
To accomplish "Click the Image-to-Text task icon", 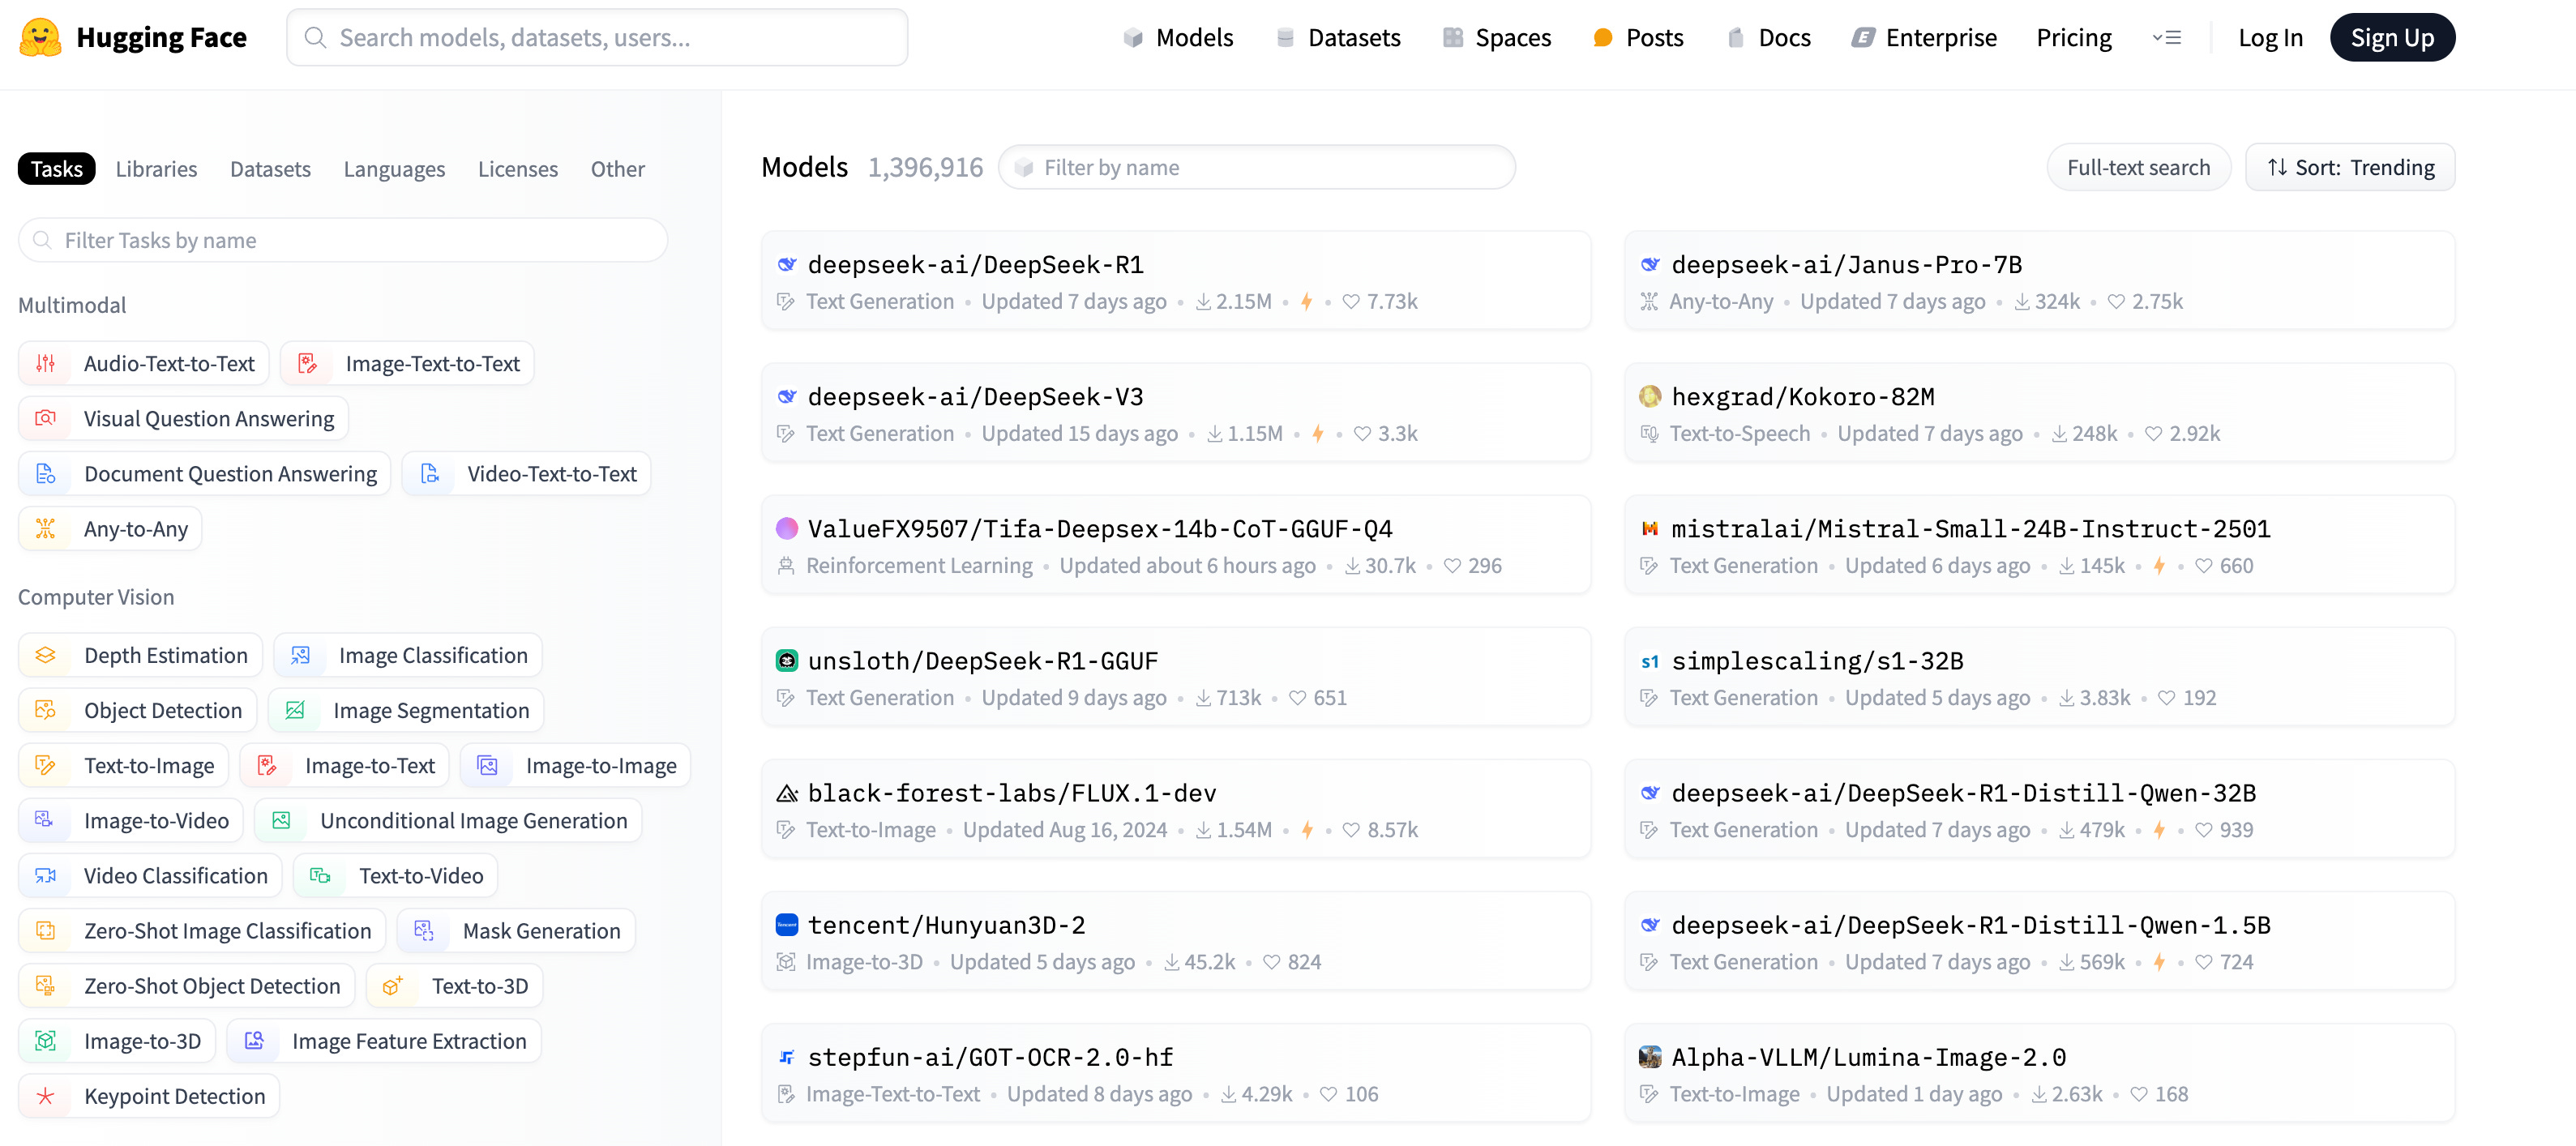I will point(267,766).
